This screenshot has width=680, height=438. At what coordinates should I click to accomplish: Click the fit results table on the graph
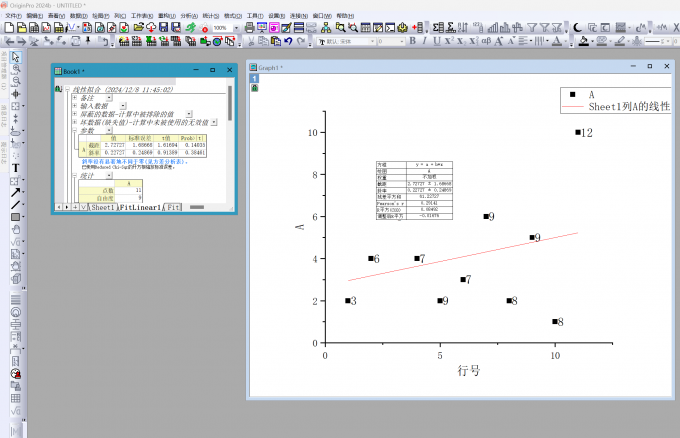[x=414, y=190]
